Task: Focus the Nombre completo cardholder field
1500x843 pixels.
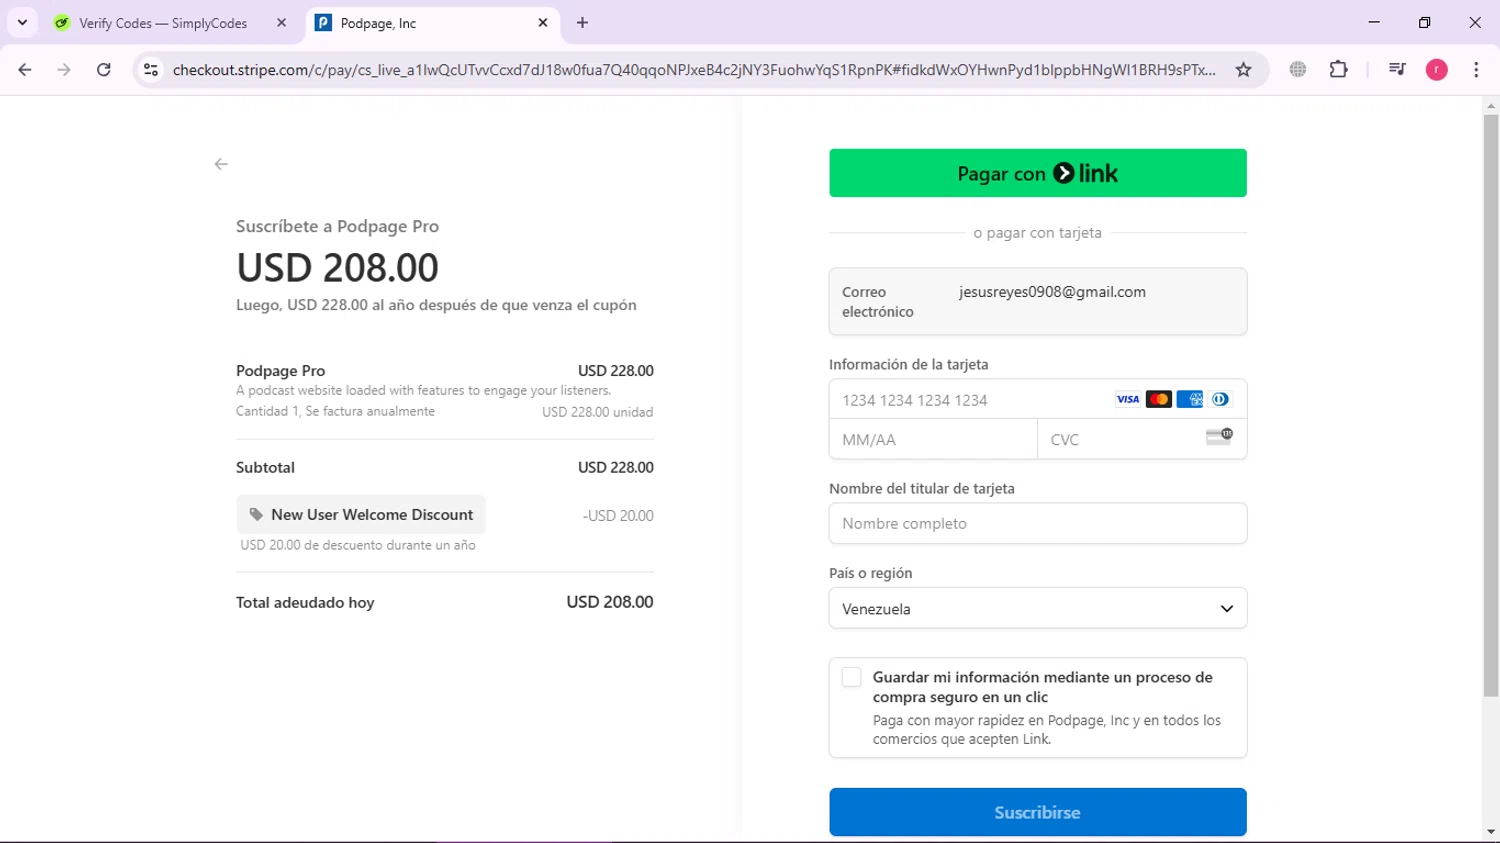Action: 1038,523
